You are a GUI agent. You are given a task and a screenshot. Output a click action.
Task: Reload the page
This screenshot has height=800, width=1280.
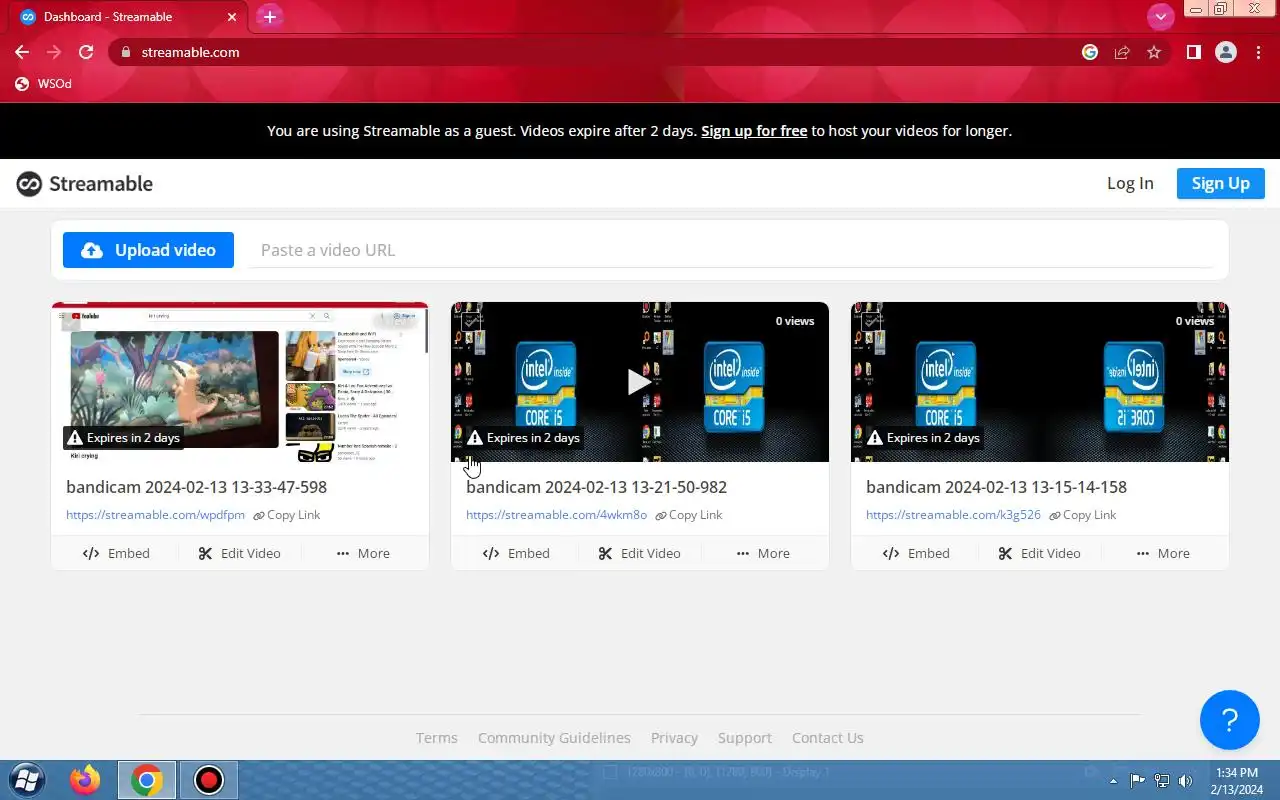click(x=86, y=52)
